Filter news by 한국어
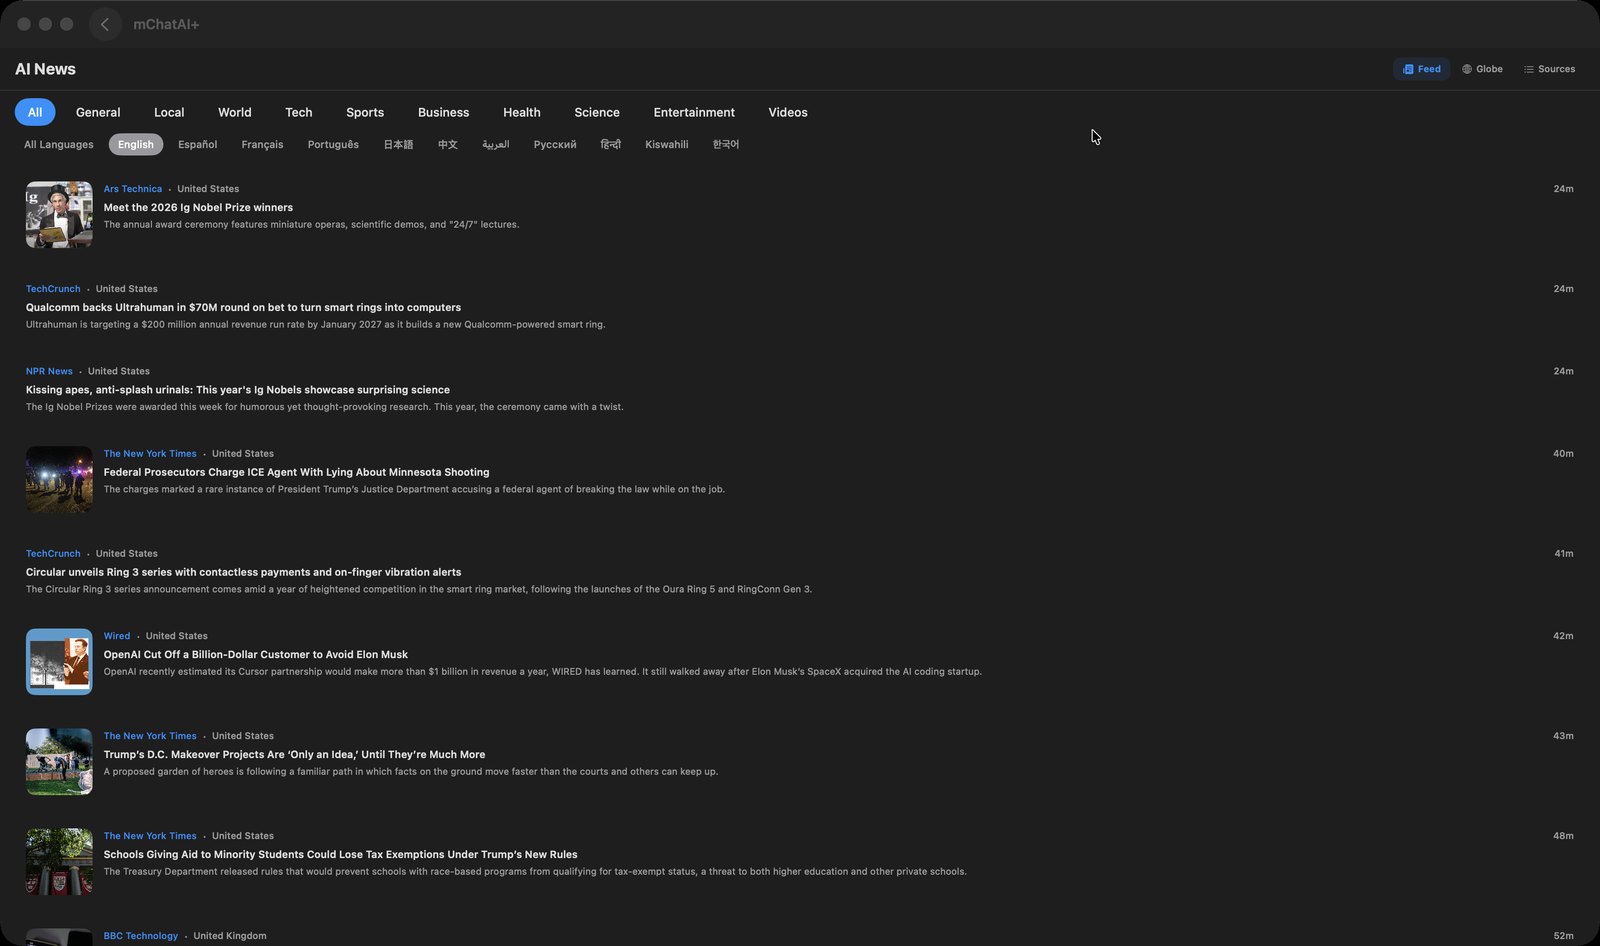The width and height of the screenshot is (1600, 946). (726, 144)
